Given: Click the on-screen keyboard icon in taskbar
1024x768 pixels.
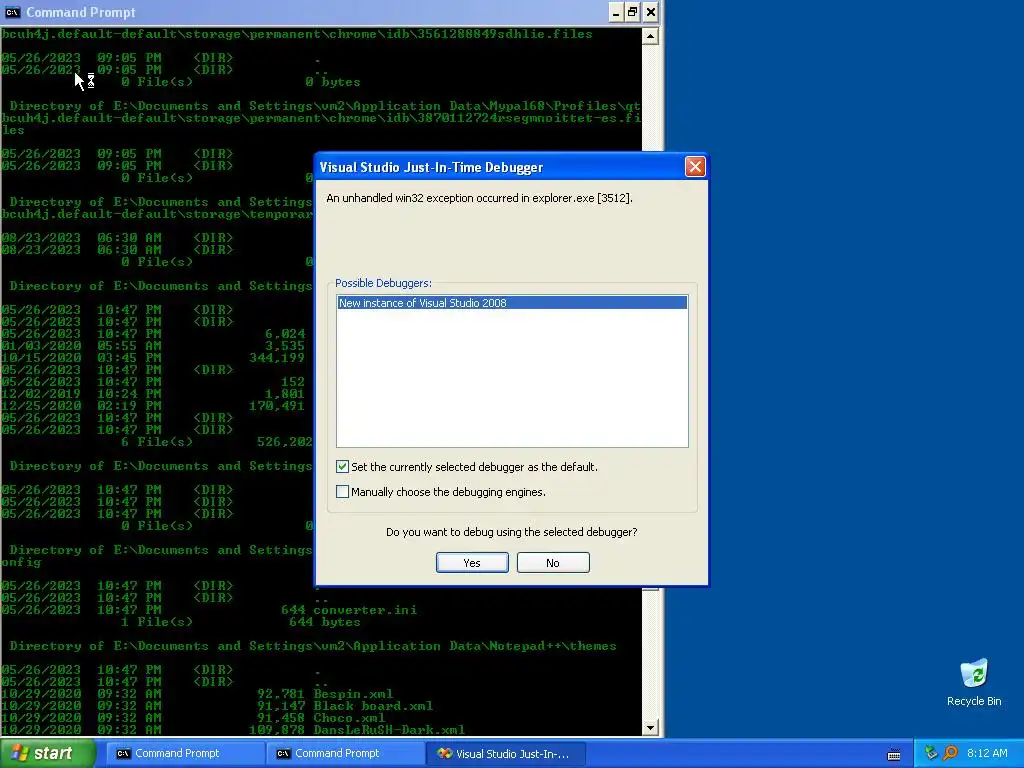Looking at the screenshot, I should (894, 755).
